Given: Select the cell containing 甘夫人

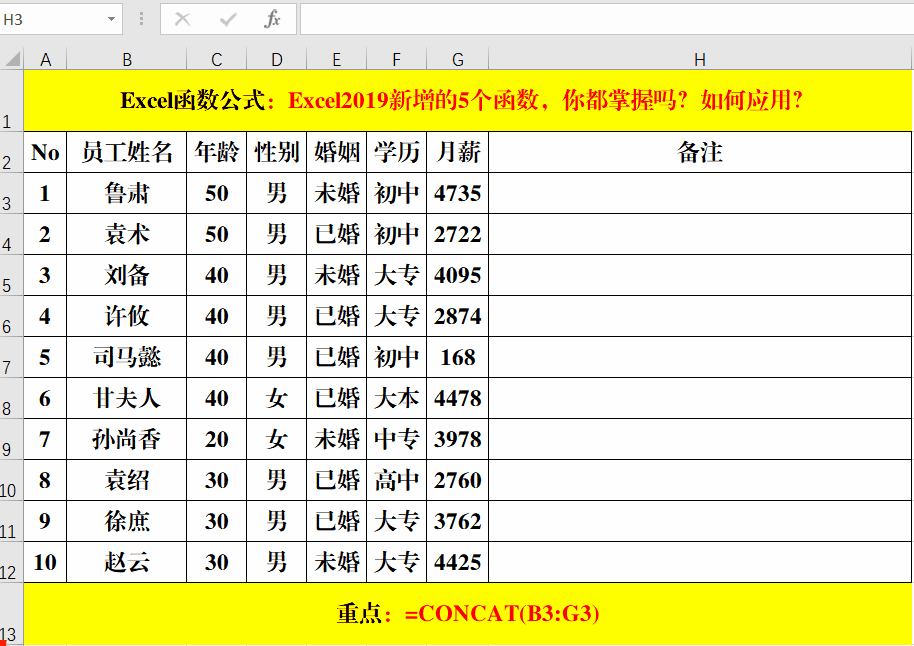Looking at the screenshot, I should (126, 398).
